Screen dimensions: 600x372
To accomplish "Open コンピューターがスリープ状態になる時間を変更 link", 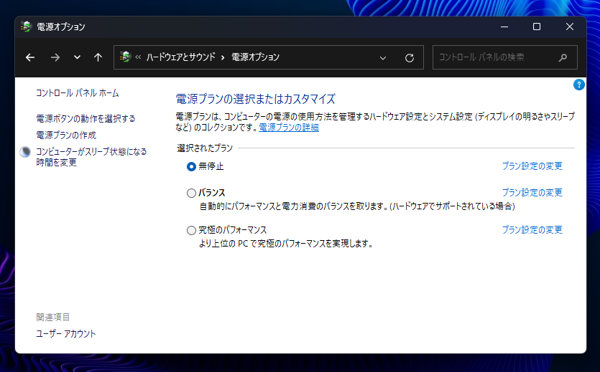I will pos(91,157).
